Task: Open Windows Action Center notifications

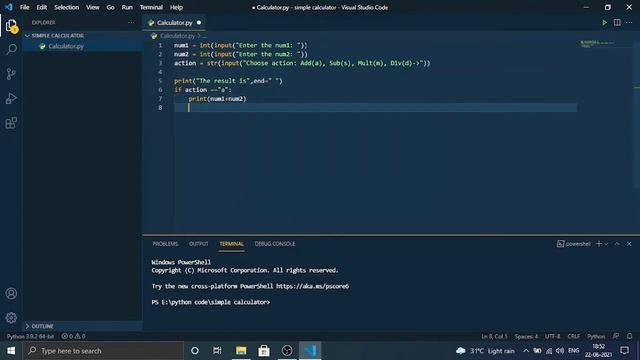Action: 624,351
